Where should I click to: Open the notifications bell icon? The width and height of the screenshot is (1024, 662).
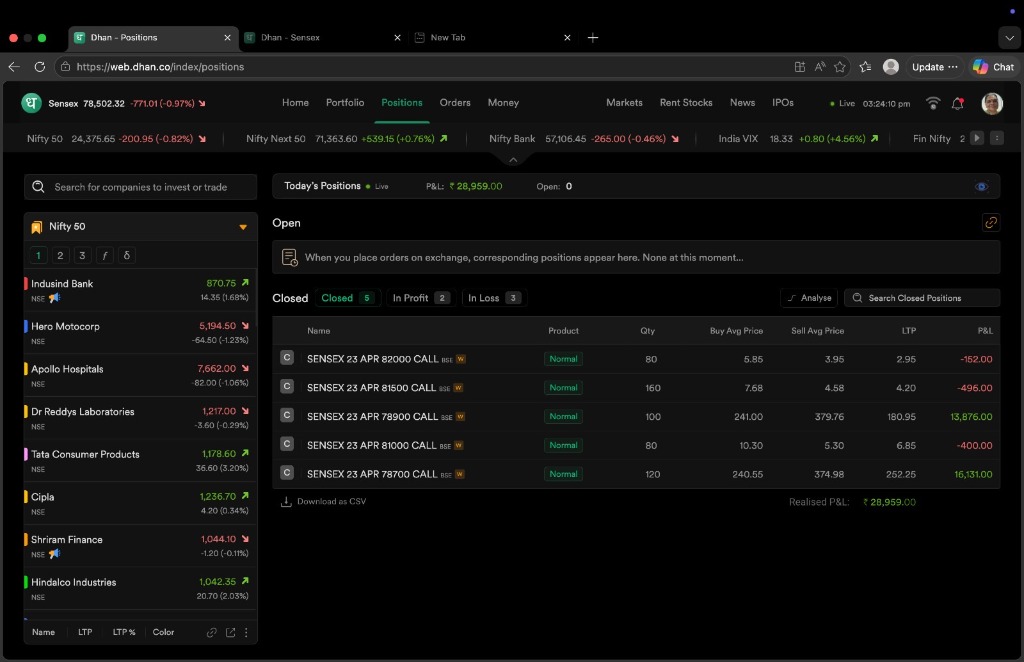pyautogui.click(x=957, y=103)
